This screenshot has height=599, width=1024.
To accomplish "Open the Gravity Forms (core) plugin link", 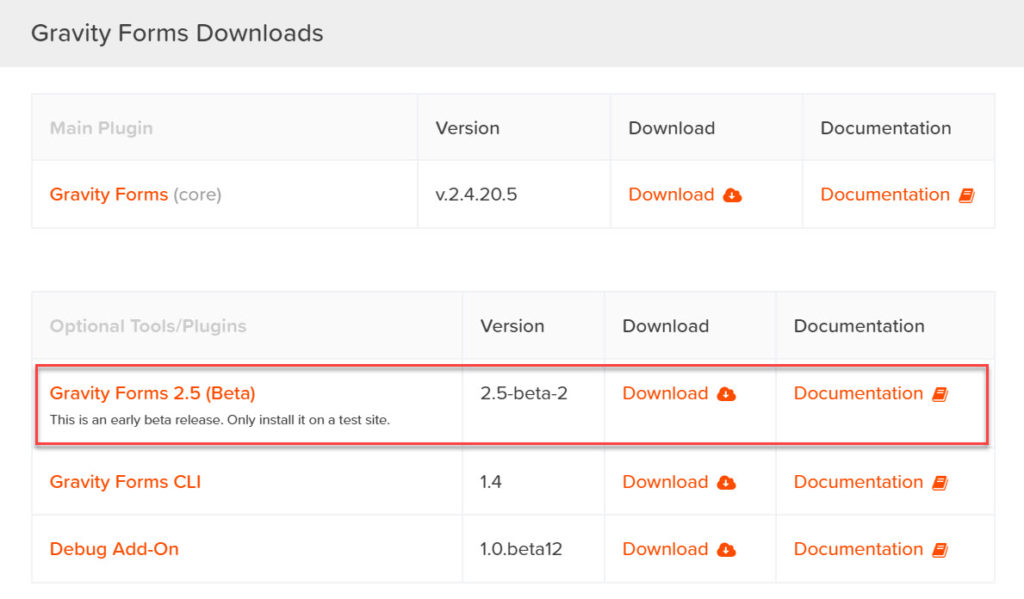I will point(108,195).
